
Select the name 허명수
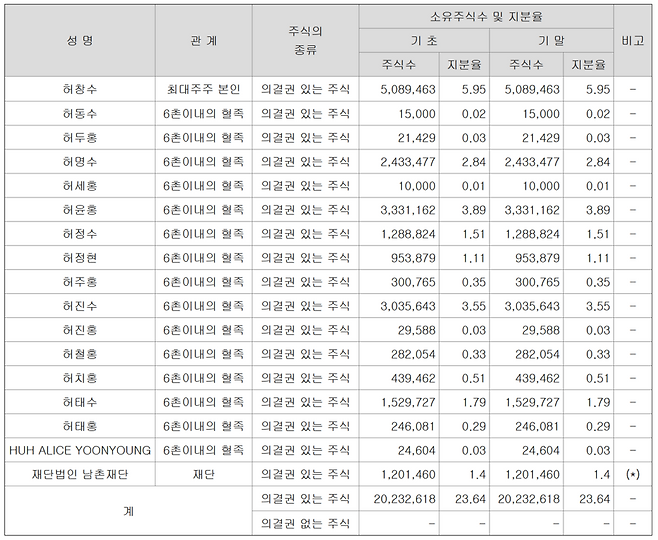[x=79, y=161]
